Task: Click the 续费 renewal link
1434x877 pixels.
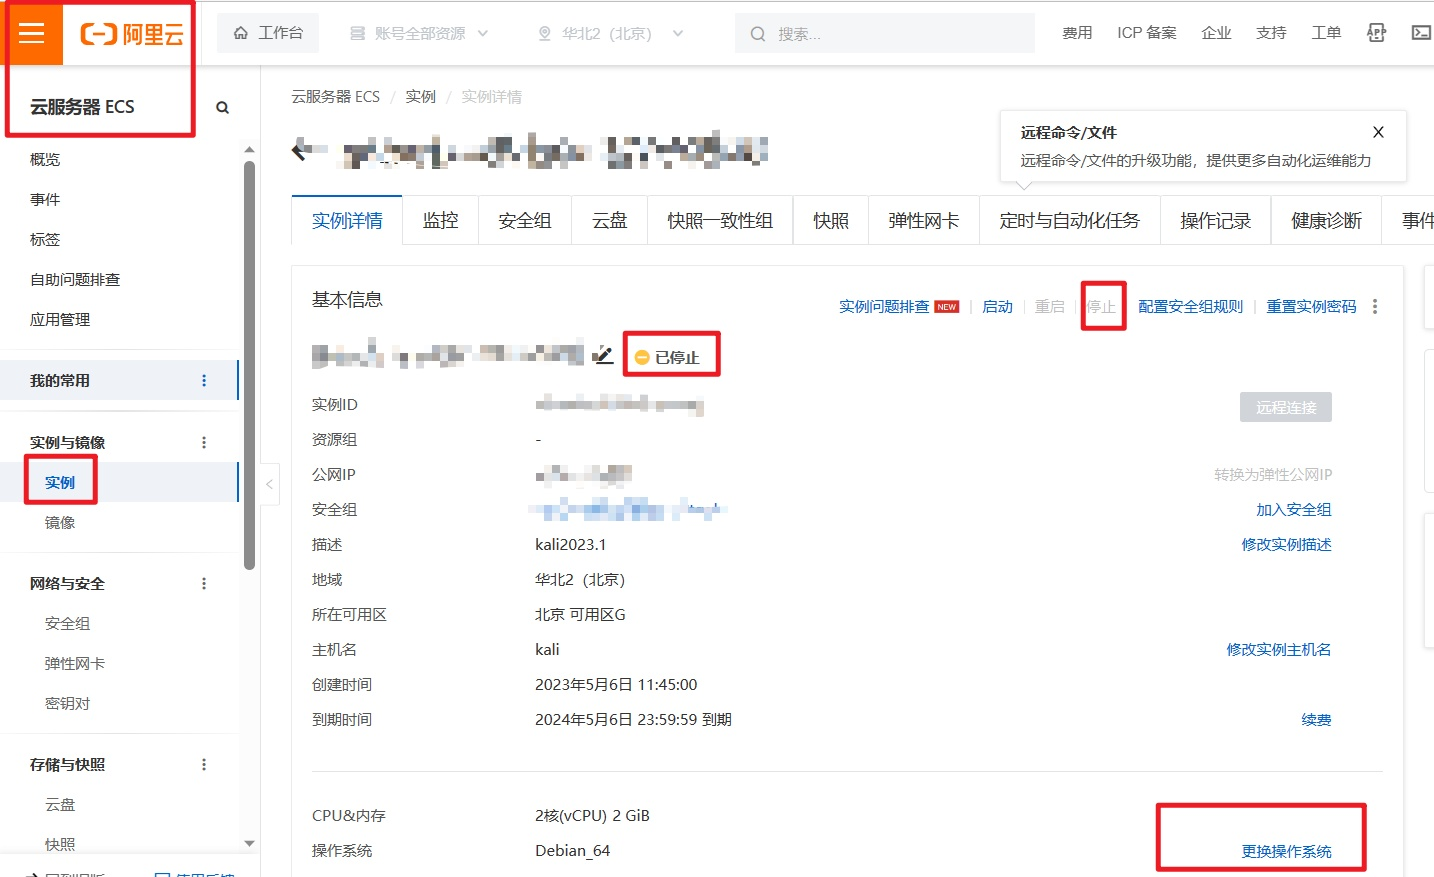Action: tap(1316, 720)
